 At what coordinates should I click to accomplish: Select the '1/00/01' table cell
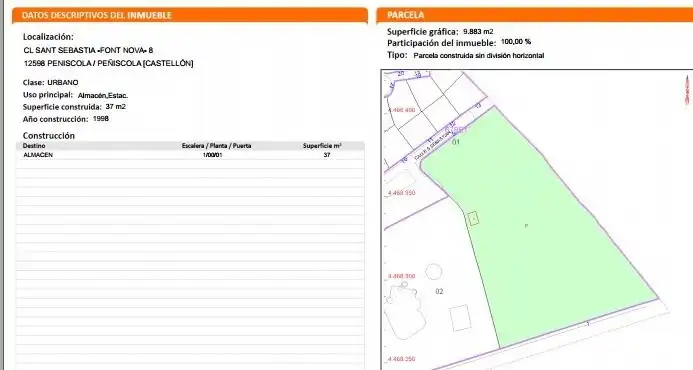click(212, 155)
